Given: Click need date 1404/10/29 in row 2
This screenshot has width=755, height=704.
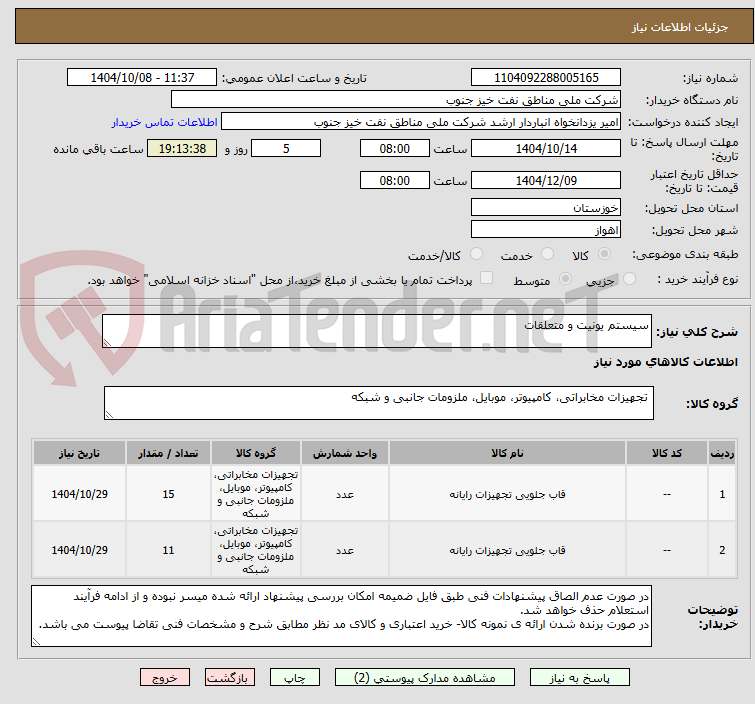Looking at the screenshot, I should point(79,550).
